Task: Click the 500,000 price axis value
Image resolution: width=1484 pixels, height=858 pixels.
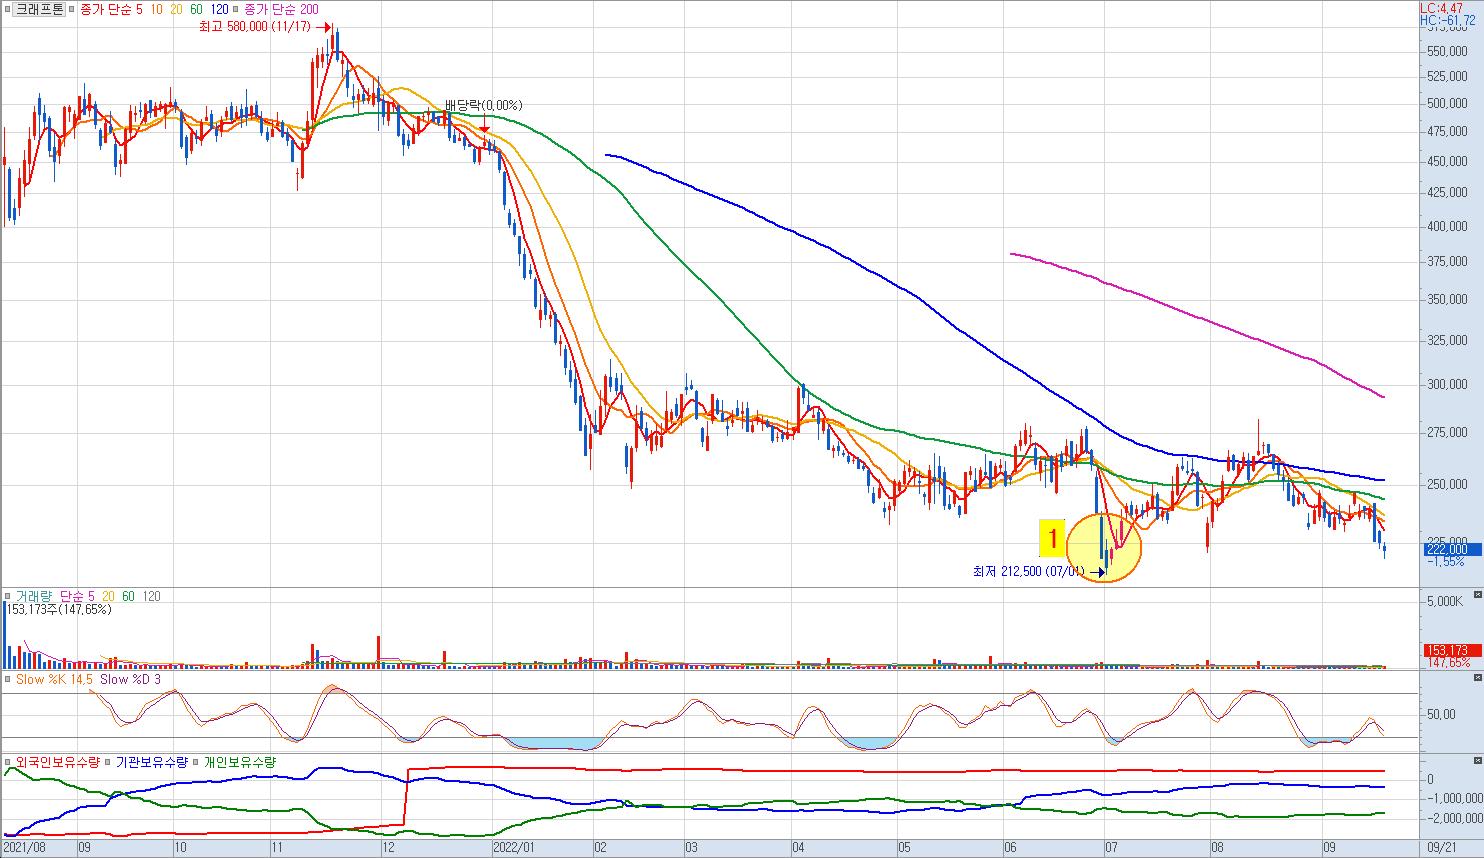Action: [x=1449, y=103]
